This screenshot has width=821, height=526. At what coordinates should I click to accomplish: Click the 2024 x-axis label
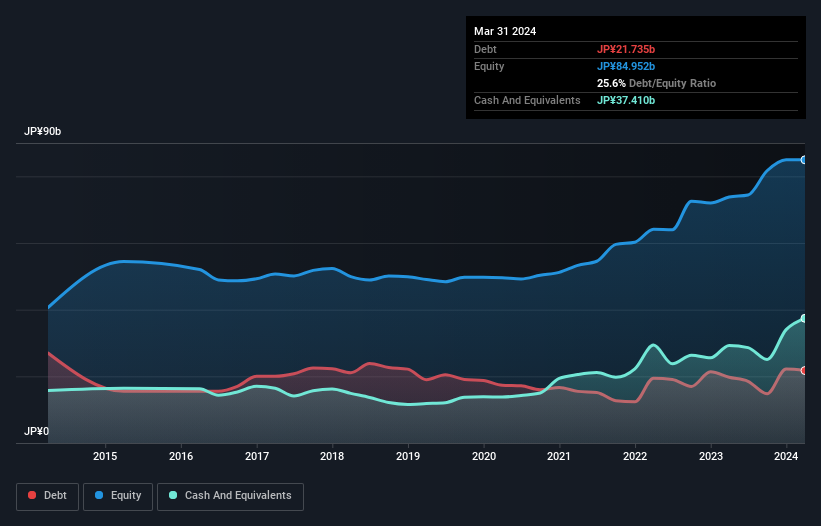coord(786,456)
